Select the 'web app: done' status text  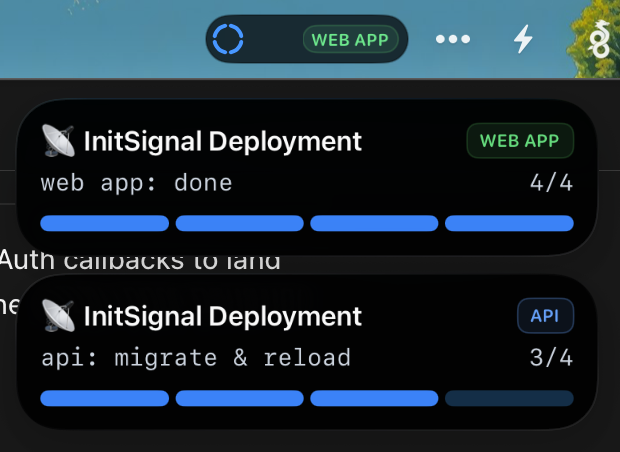136,183
